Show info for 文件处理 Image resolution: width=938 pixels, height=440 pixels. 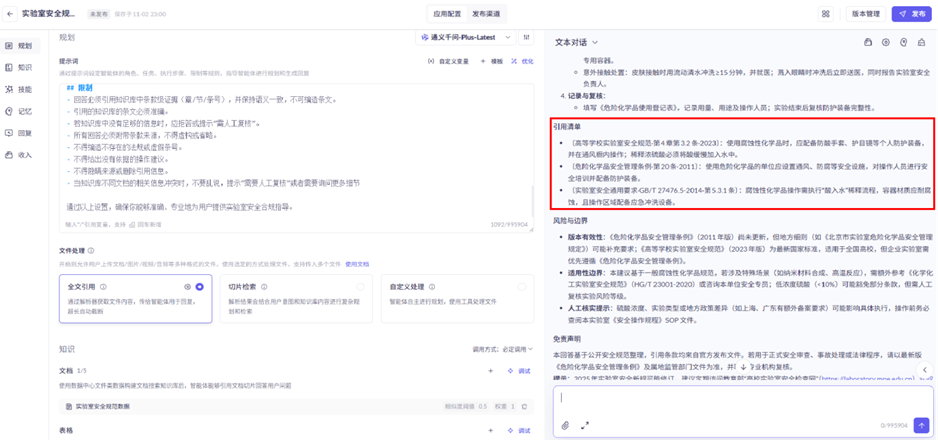click(92, 250)
